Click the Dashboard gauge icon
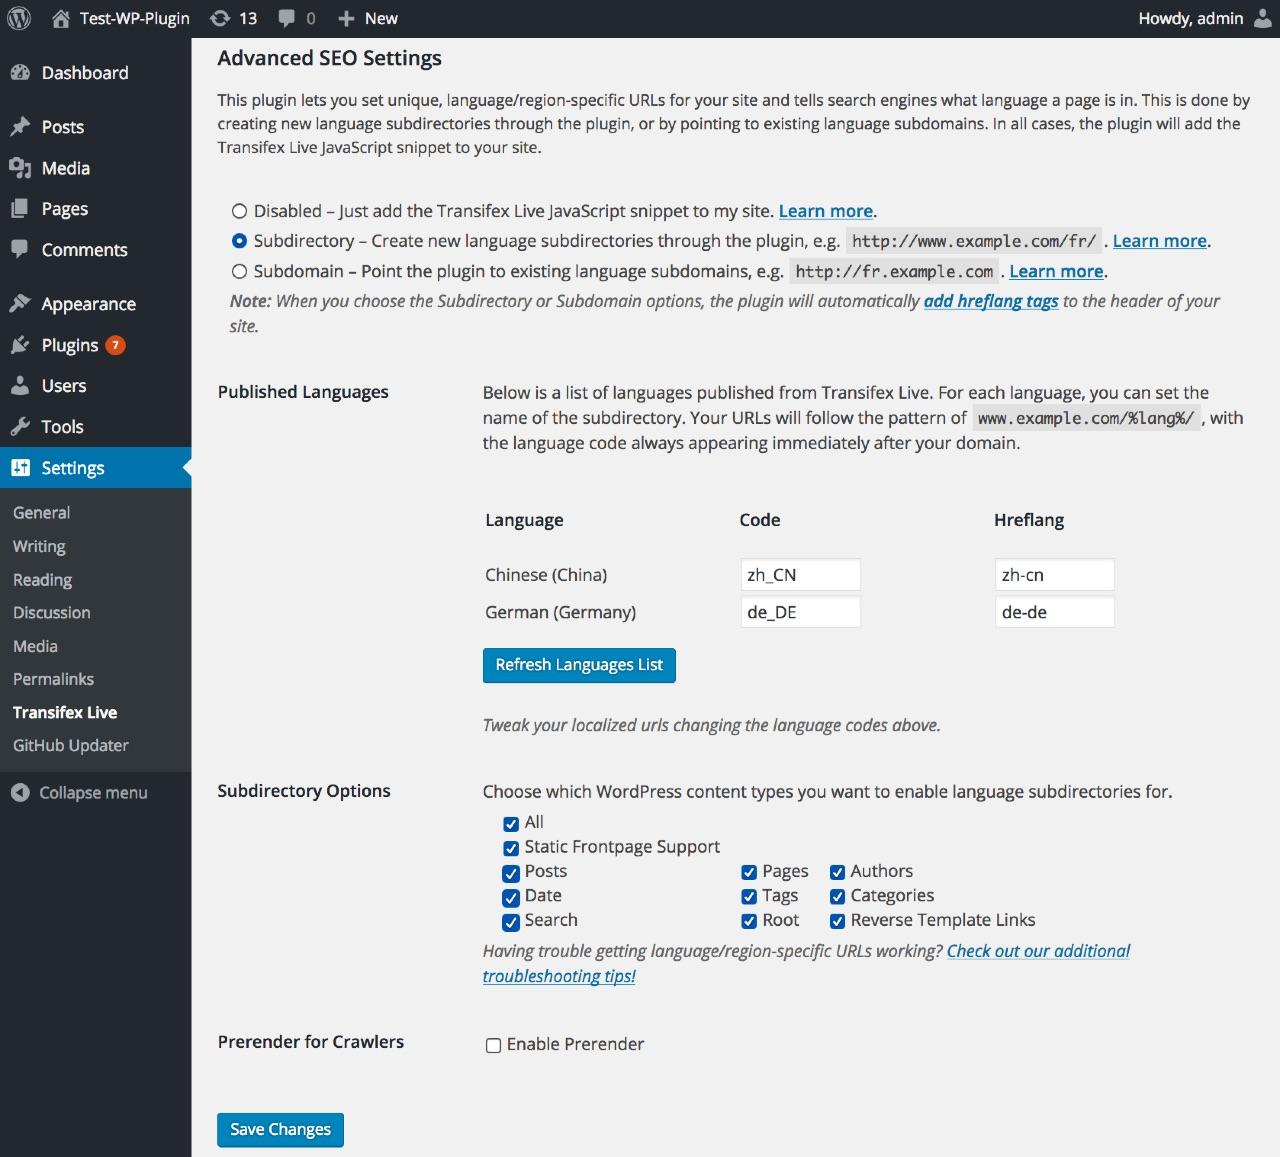Viewport: 1280px width, 1157px height. (x=20, y=72)
